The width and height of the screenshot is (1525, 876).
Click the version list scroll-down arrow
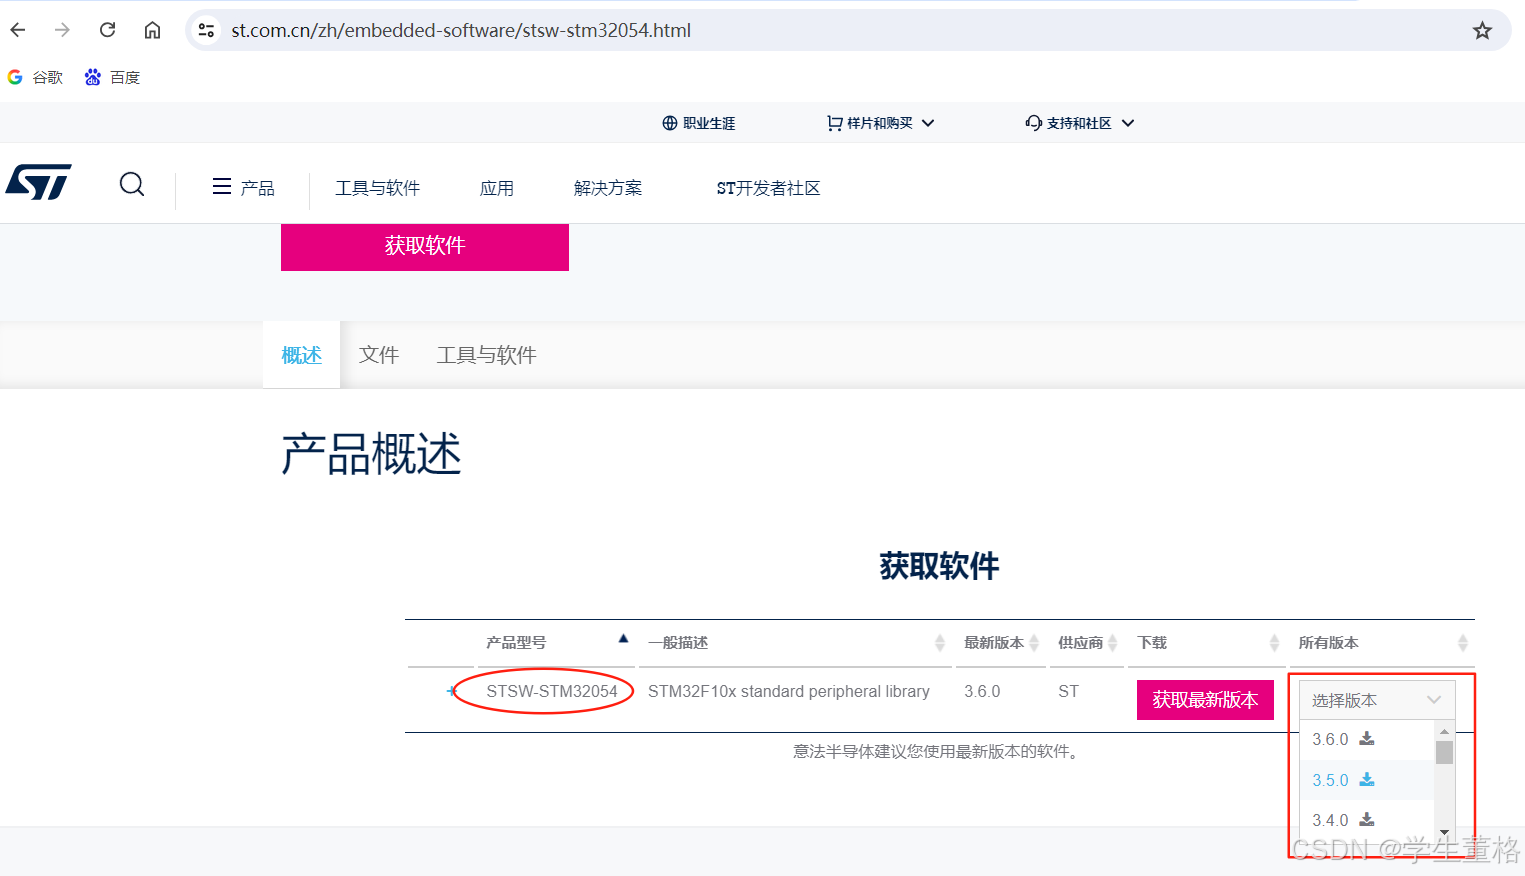click(x=1444, y=832)
